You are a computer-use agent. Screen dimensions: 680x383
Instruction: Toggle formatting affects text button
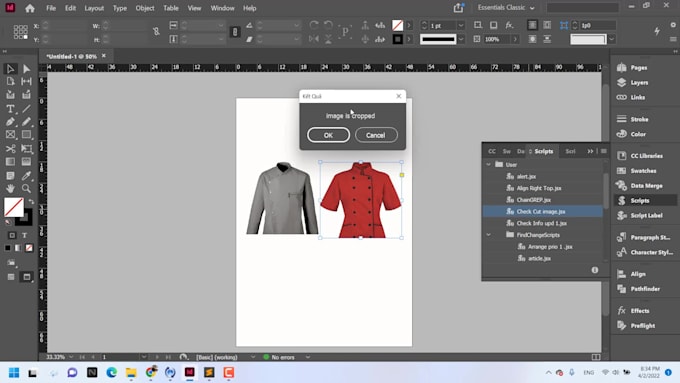(25, 235)
